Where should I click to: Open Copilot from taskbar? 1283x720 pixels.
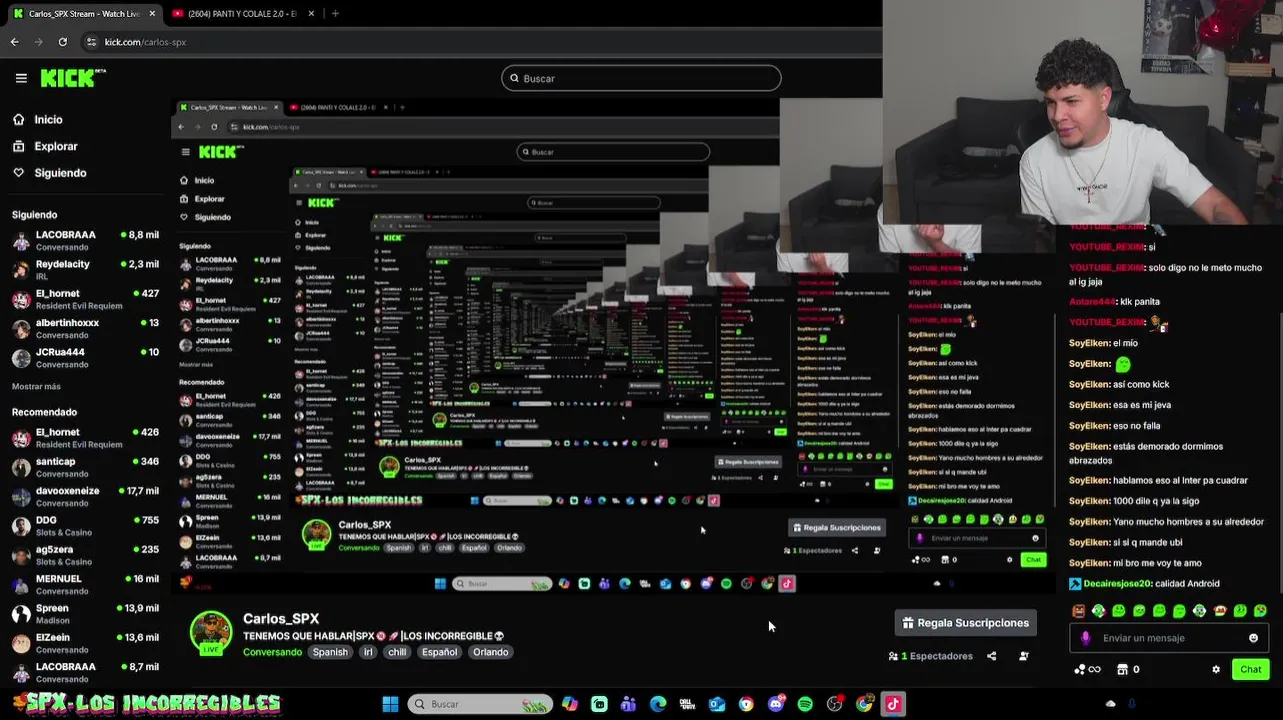tap(570, 704)
